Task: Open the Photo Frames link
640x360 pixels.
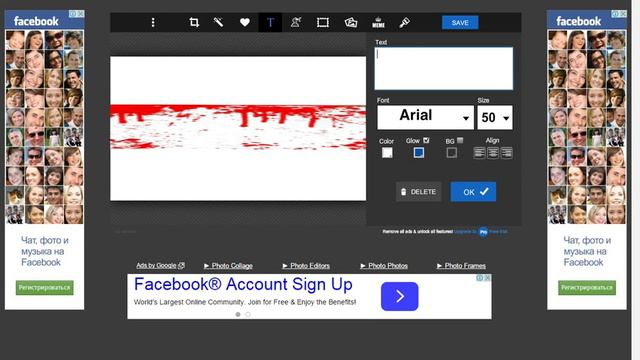Action: coord(461,266)
